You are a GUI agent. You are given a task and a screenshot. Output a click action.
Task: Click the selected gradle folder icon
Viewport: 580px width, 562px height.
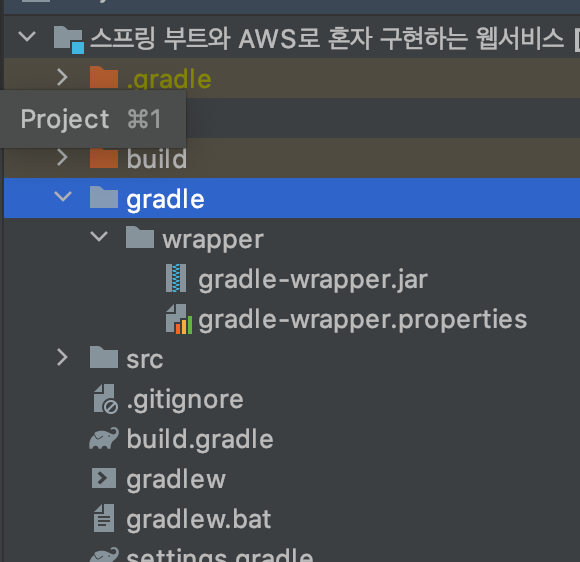coord(104,197)
